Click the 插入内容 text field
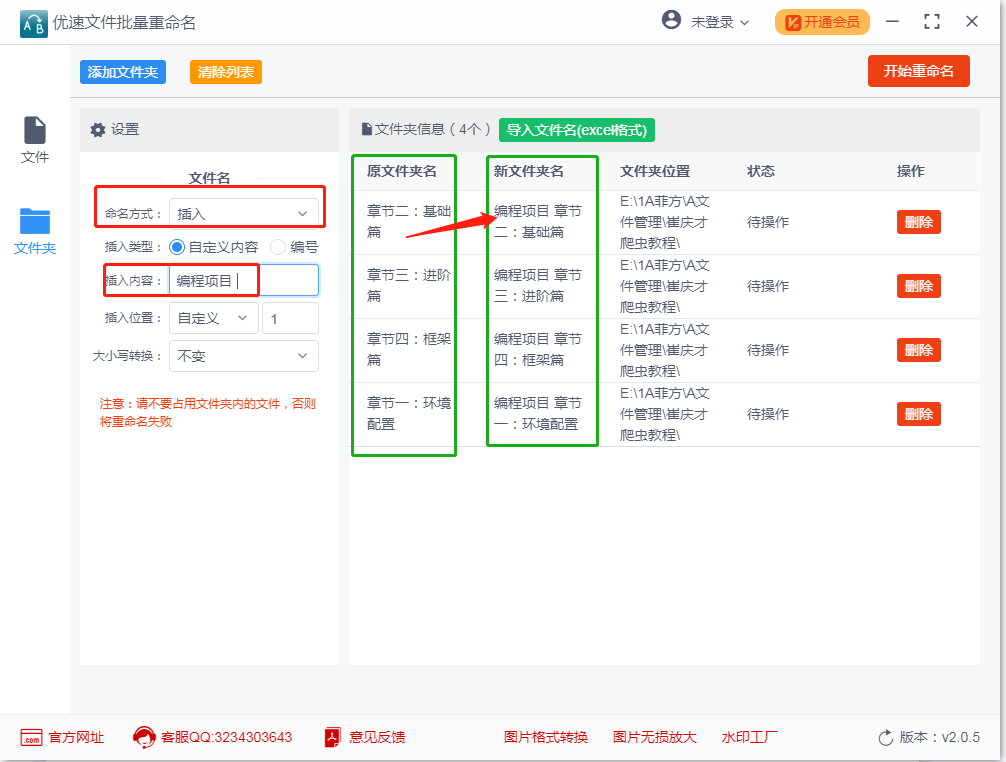This screenshot has height=762, width=1006. point(244,281)
